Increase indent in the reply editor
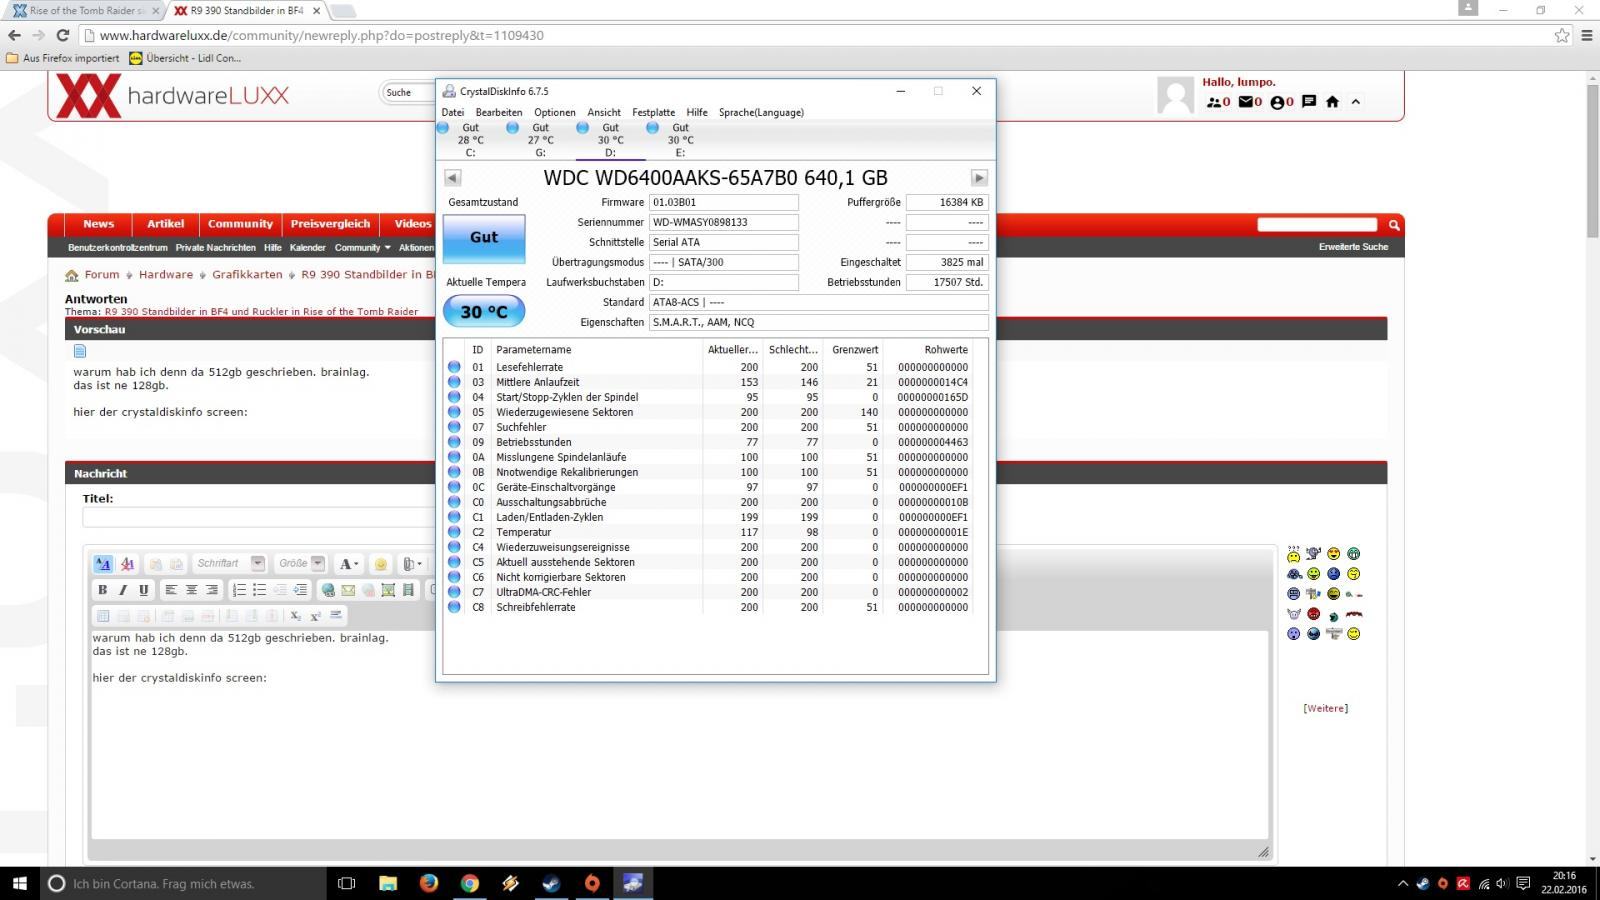Viewport: 1600px width, 900px height. tap(300, 590)
